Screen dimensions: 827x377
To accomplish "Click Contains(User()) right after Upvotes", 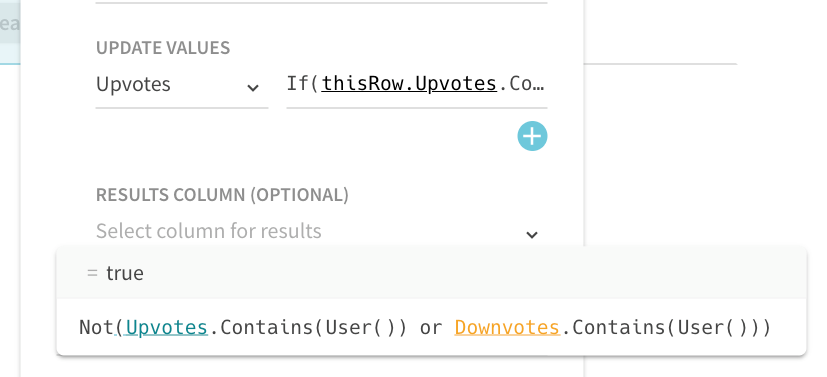I will 313,327.
